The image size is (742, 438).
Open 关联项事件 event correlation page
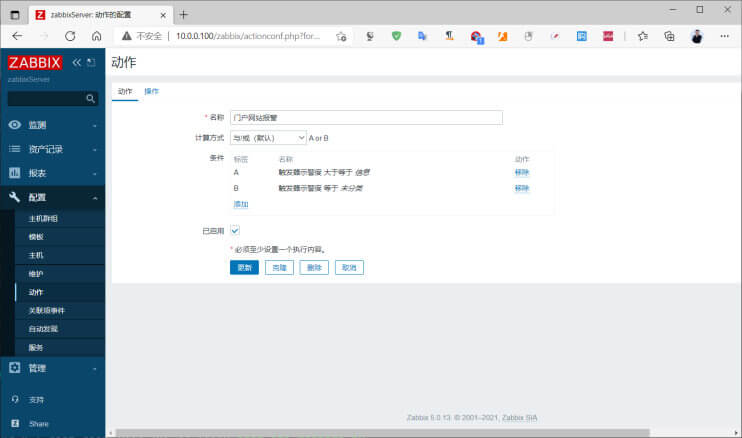[x=46, y=311]
